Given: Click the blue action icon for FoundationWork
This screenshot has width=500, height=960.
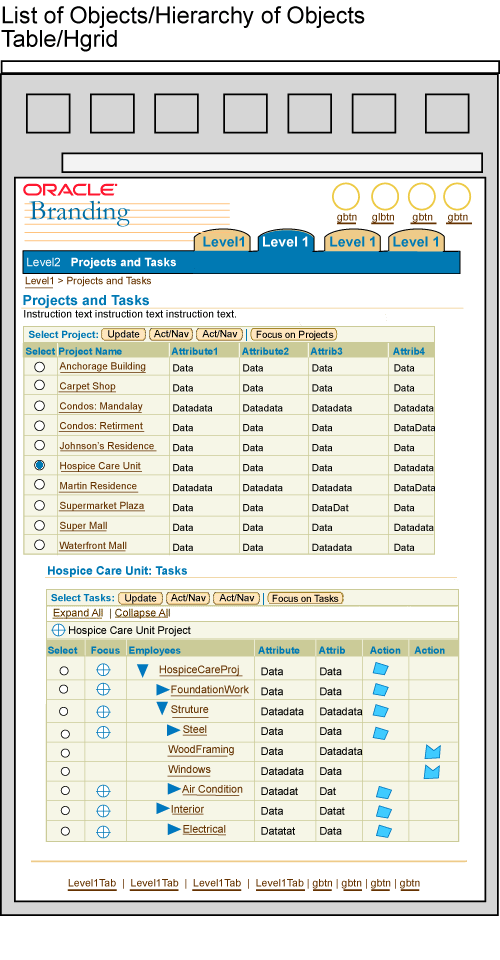Looking at the screenshot, I should (381, 689).
